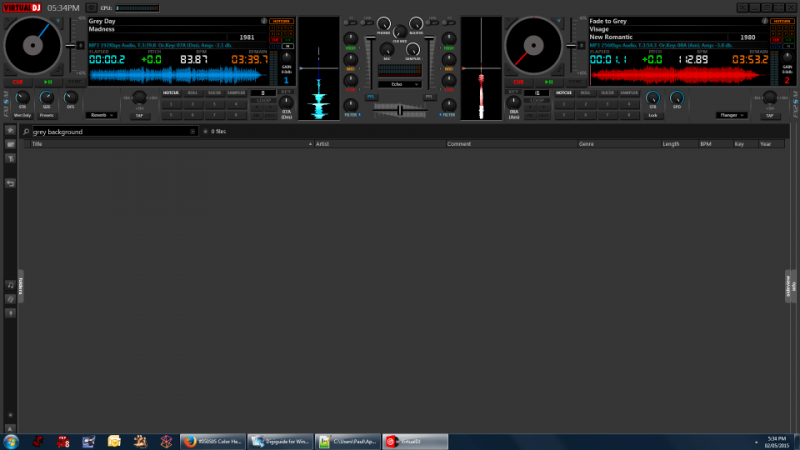
Task: Toggle PFL headphone cue for left channel
Action: click(x=370, y=96)
